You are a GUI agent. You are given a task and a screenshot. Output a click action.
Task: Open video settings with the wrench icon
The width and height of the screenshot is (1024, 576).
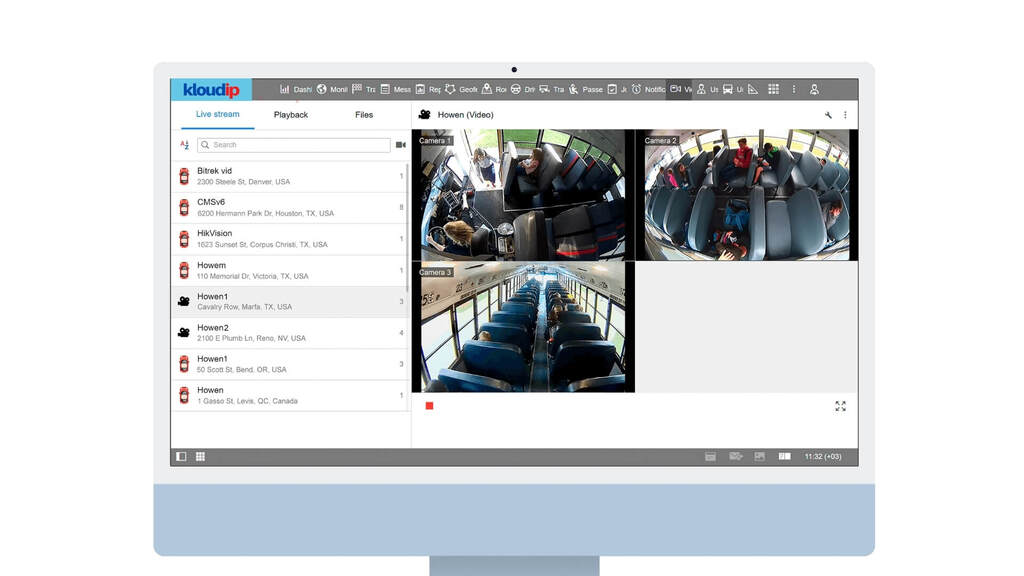click(828, 115)
